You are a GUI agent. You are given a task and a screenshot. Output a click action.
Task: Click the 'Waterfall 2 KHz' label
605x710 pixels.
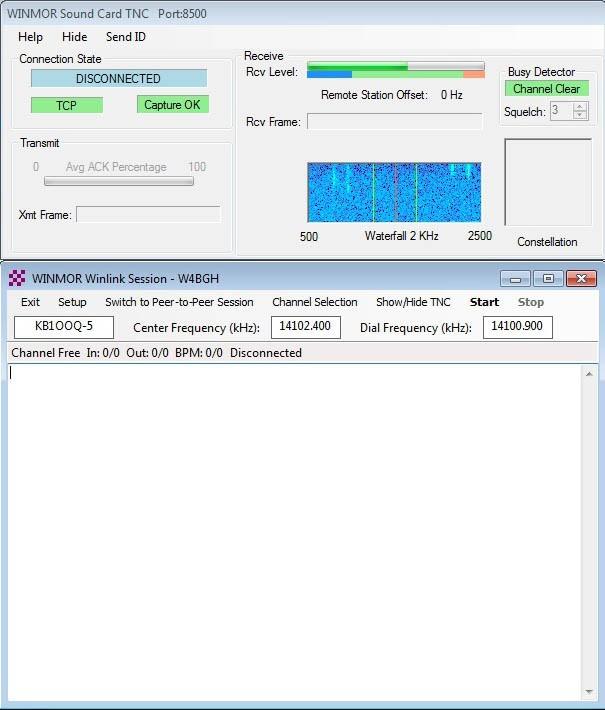coord(402,235)
